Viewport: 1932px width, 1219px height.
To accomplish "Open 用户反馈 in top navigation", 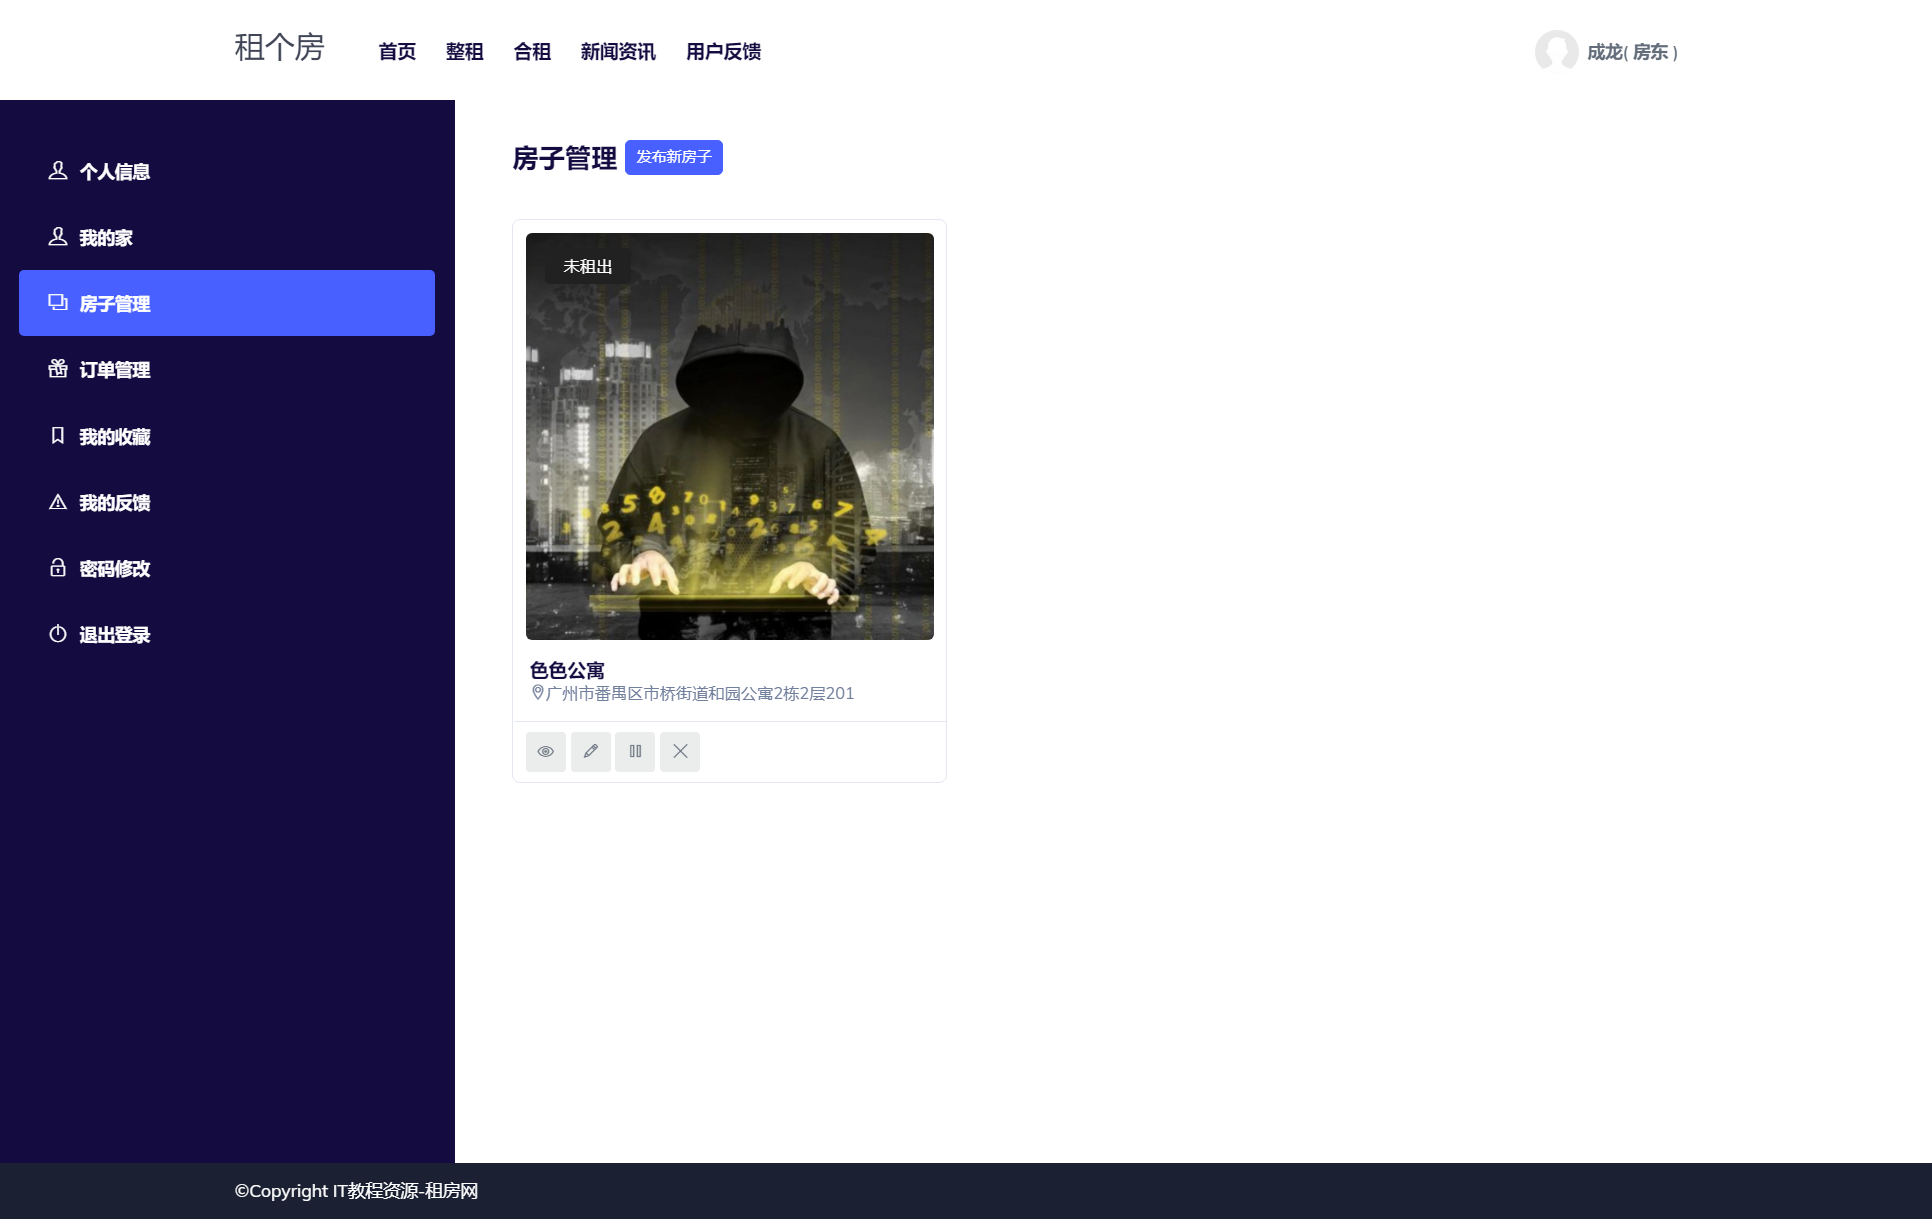I will click(723, 52).
